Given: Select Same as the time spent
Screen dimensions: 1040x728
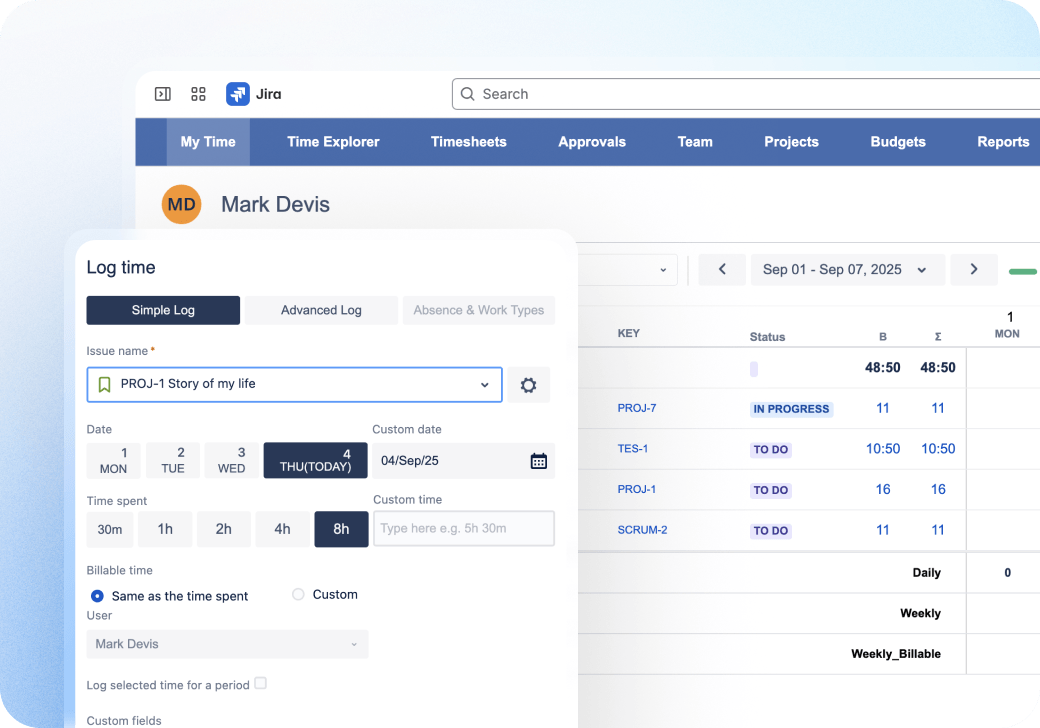Looking at the screenshot, I should point(98,596).
